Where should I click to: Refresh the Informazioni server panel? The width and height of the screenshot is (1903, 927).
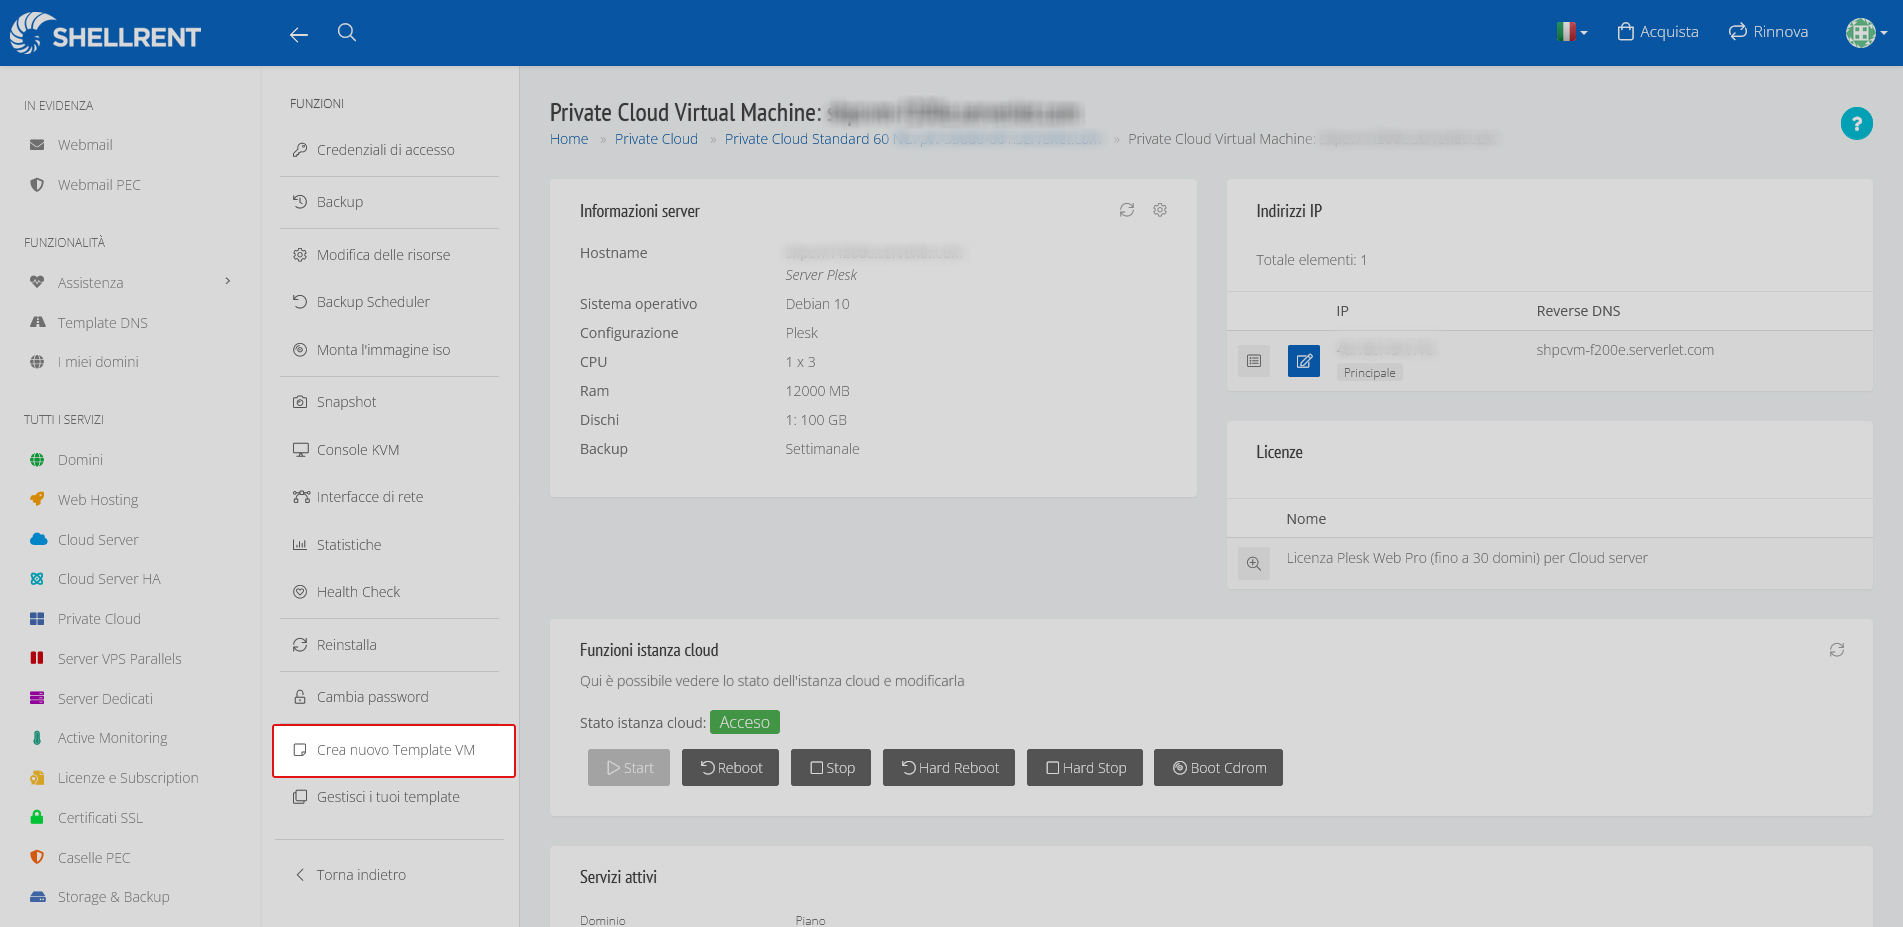[1127, 210]
